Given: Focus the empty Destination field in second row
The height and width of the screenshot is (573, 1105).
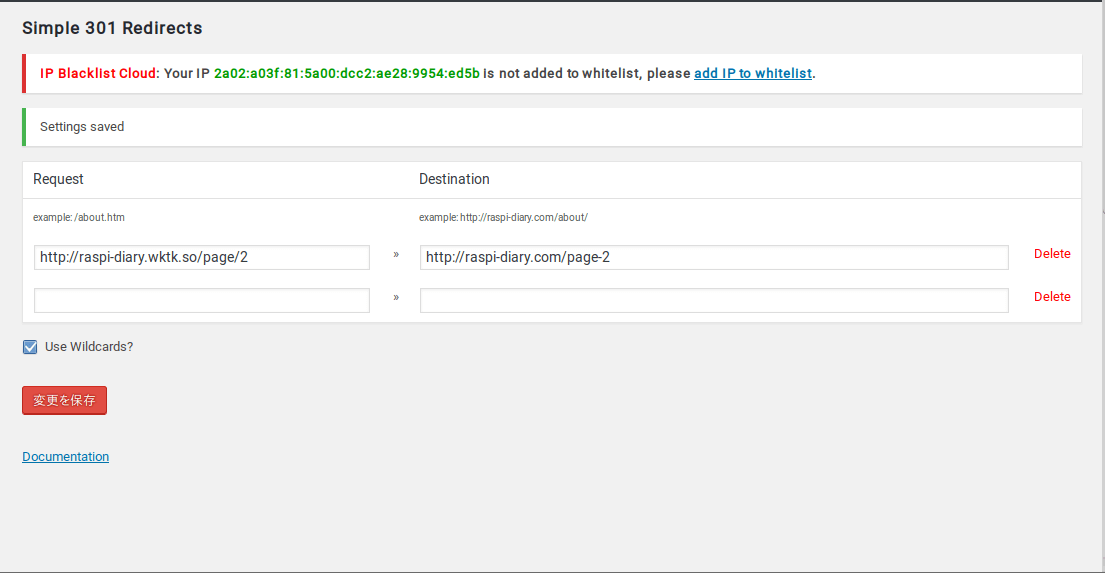Looking at the screenshot, I should pos(714,300).
